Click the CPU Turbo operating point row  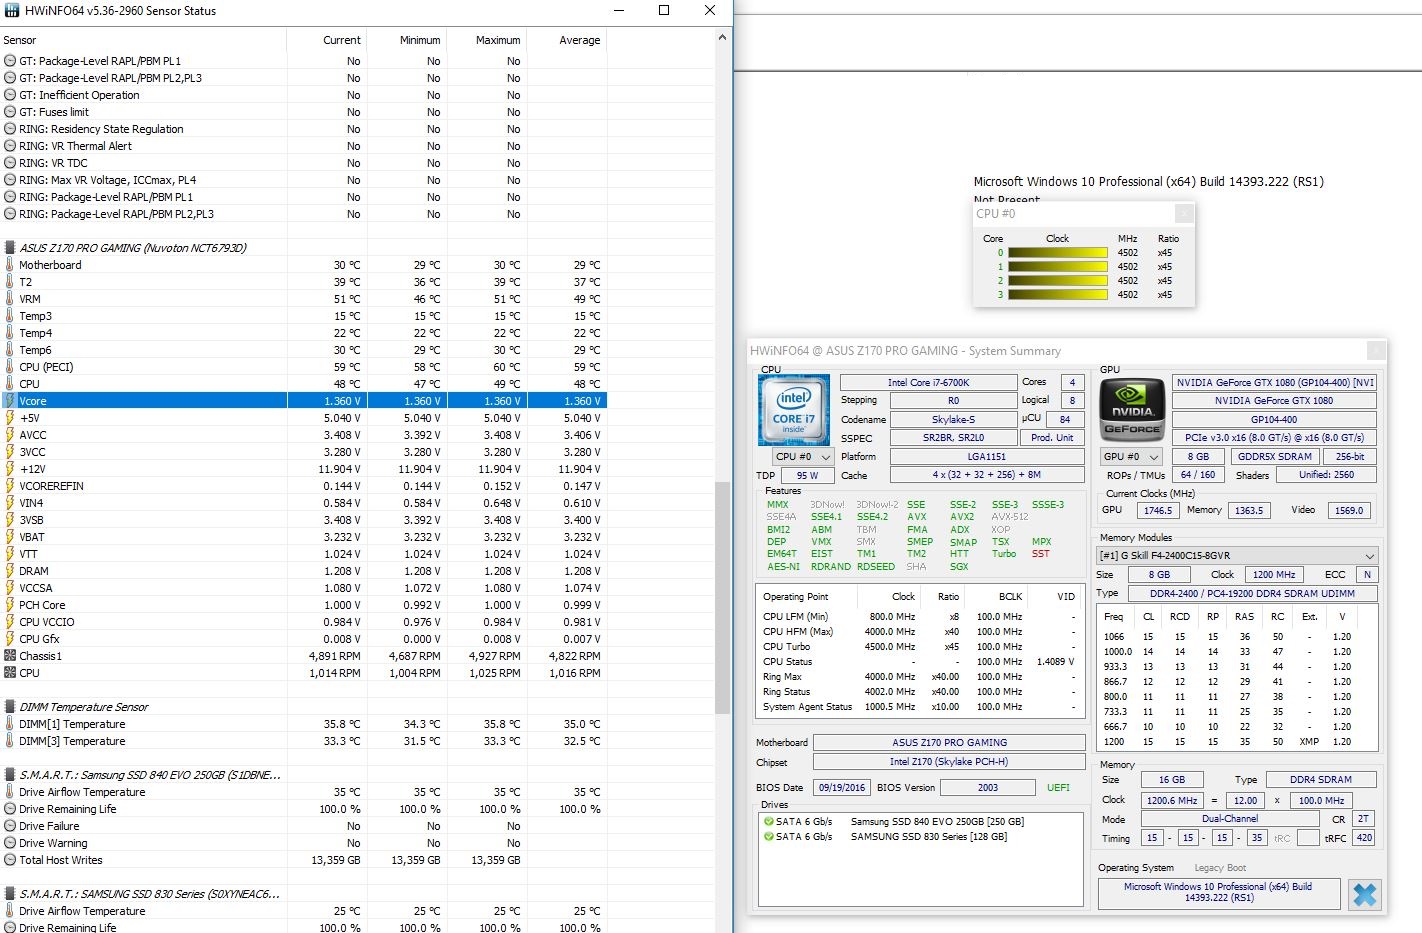[x=918, y=647]
